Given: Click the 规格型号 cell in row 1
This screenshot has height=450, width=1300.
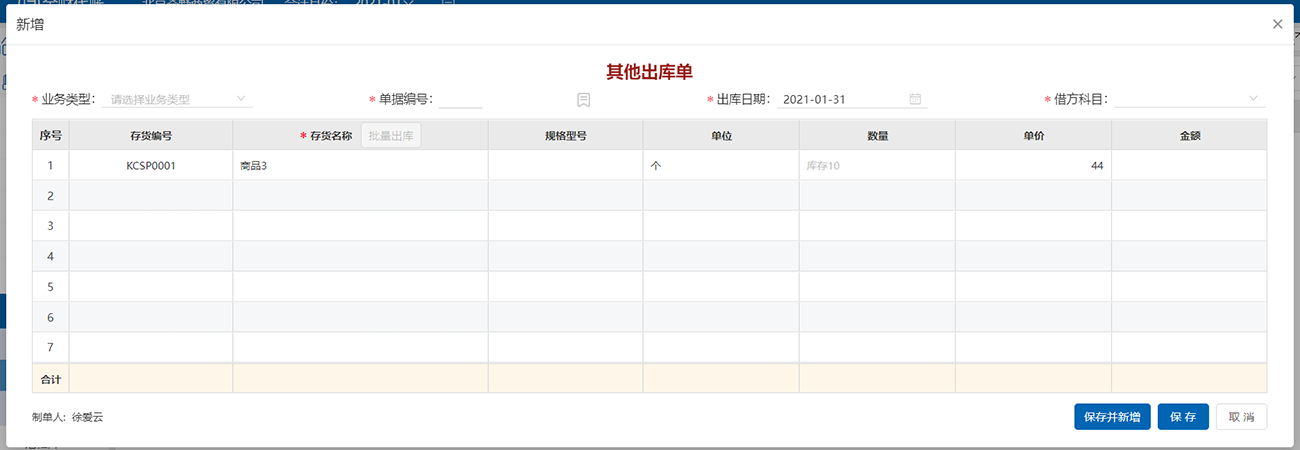Looking at the screenshot, I should tap(565, 166).
